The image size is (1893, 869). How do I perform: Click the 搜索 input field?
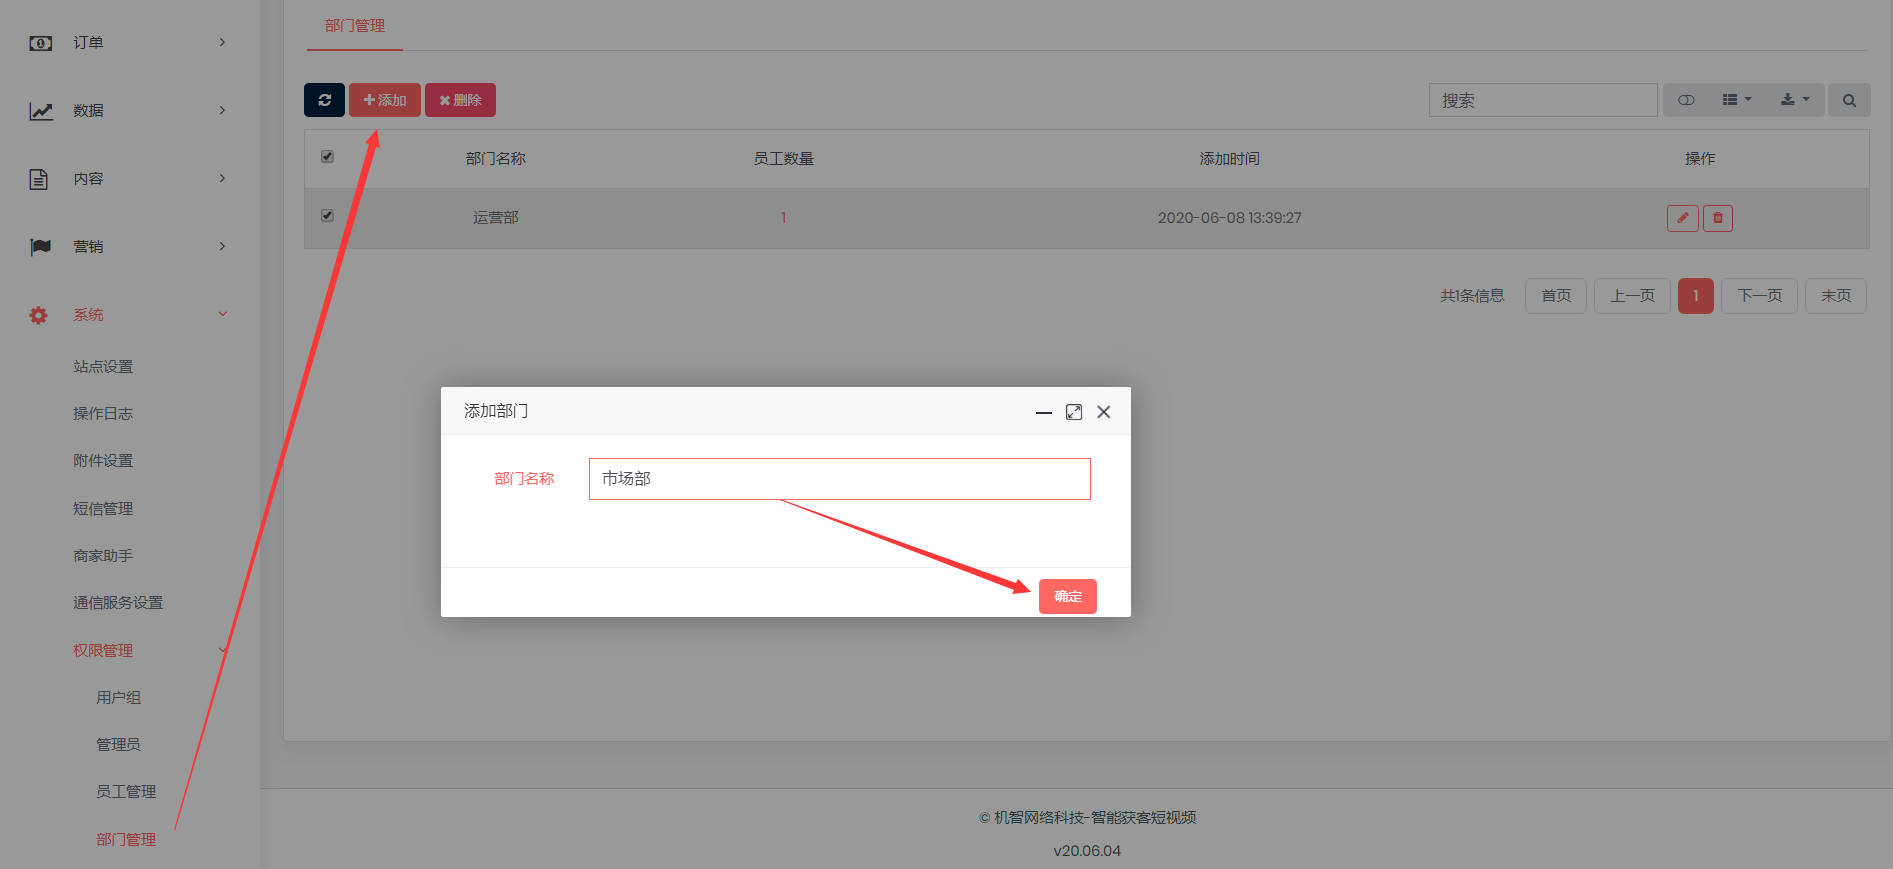tap(1543, 100)
